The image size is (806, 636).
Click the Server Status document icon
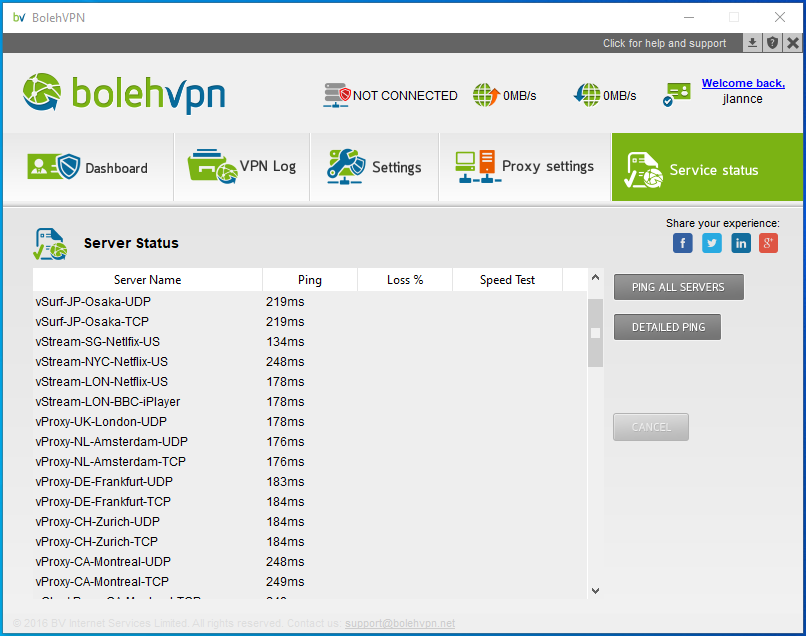(x=50, y=244)
